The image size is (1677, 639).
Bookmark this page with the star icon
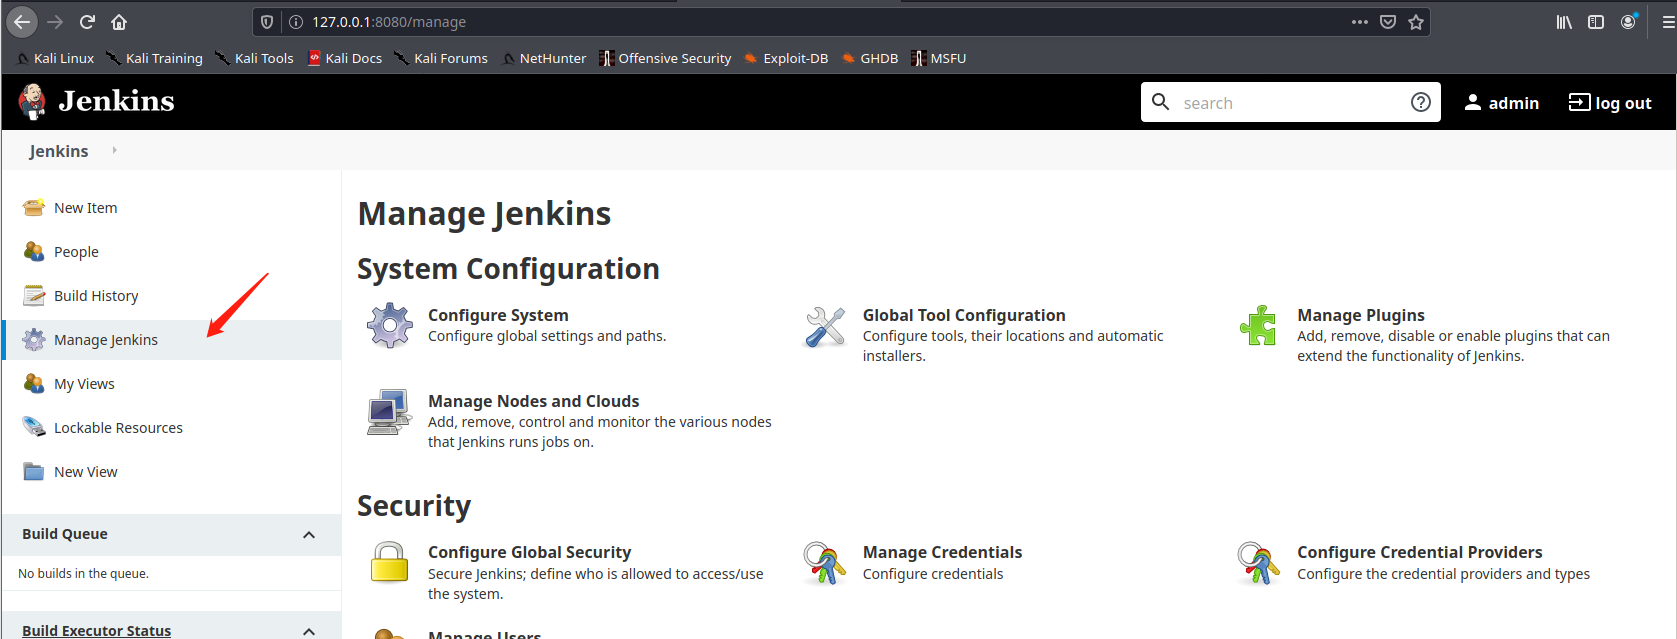tap(1416, 22)
